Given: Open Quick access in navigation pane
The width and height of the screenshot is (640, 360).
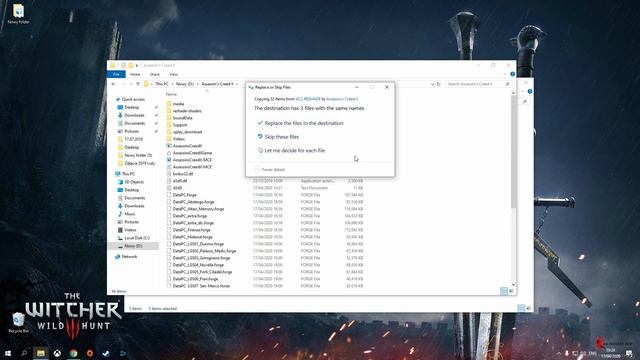Looking at the screenshot, I should click(x=130, y=99).
